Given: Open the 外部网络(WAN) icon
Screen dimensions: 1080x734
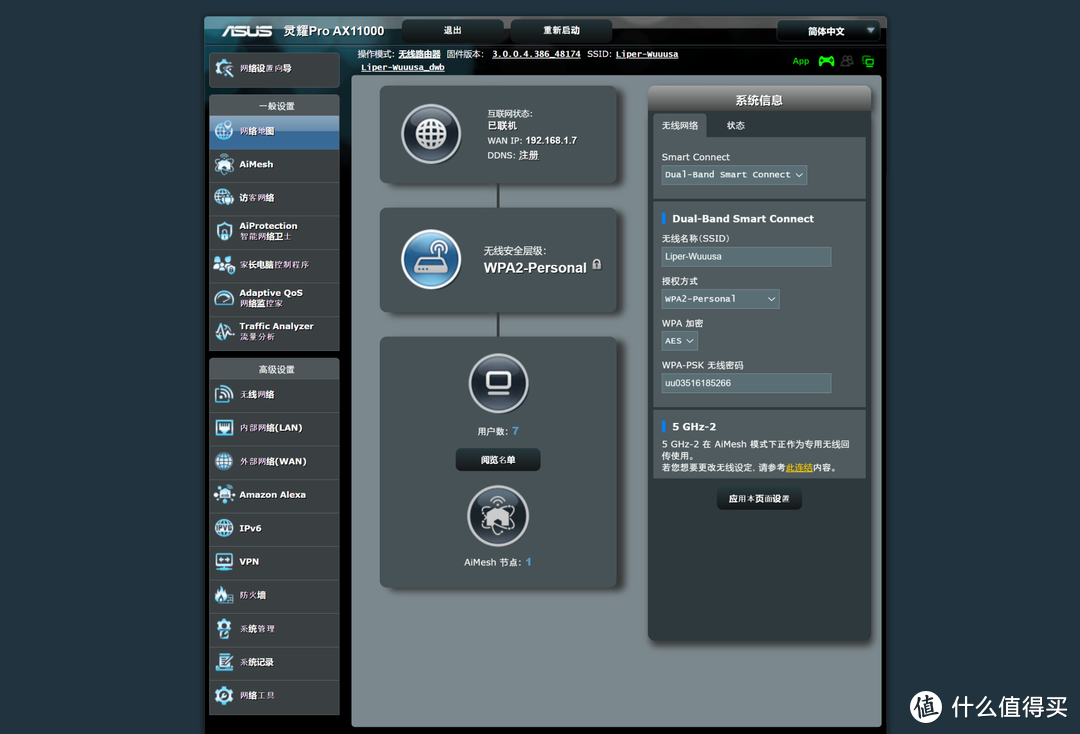Looking at the screenshot, I should (224, 461).
